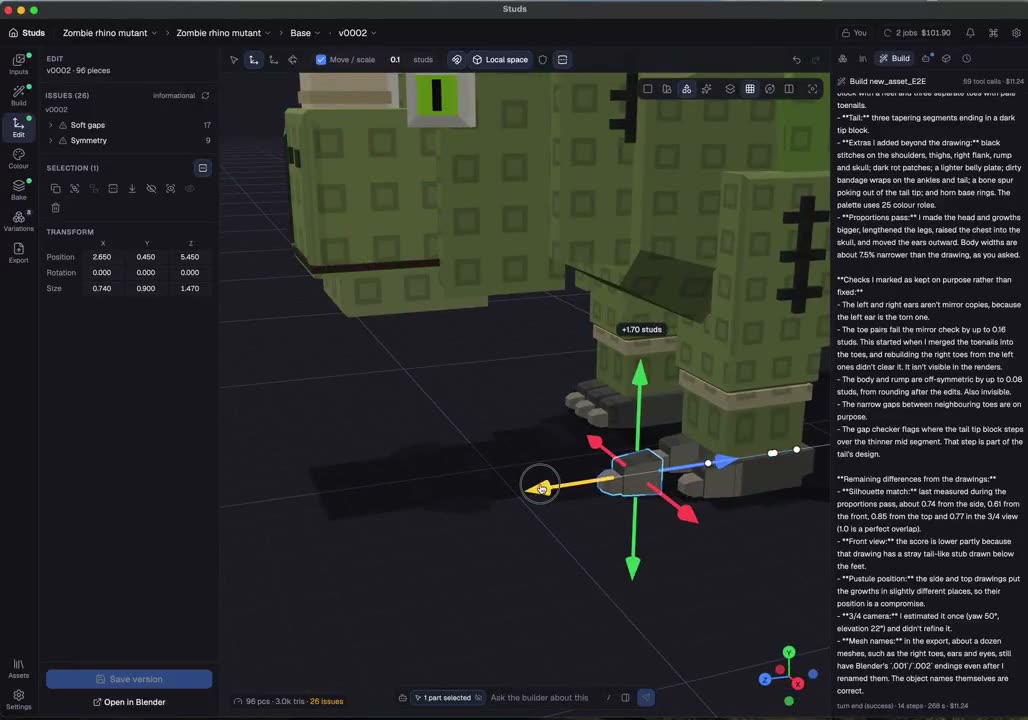The height and width of the screenshot is (720, 1028).
Task: Open the Colour panel in the sidebar
Action: tap(18, 159)
